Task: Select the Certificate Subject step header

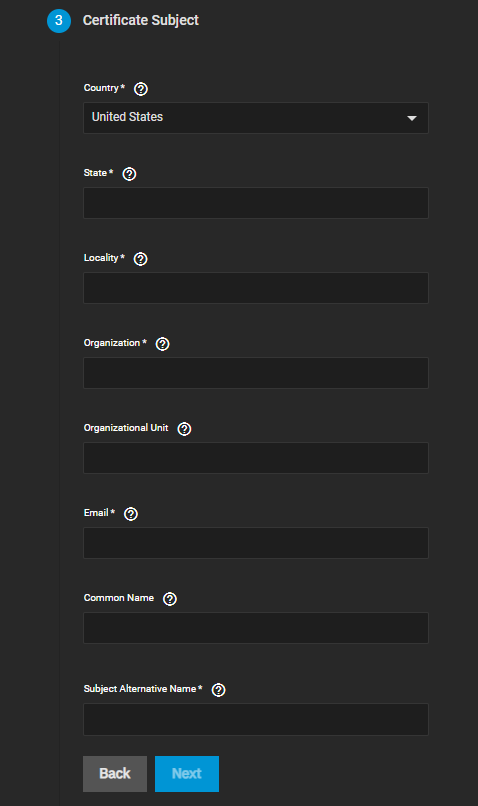Action: click(141, 20)
